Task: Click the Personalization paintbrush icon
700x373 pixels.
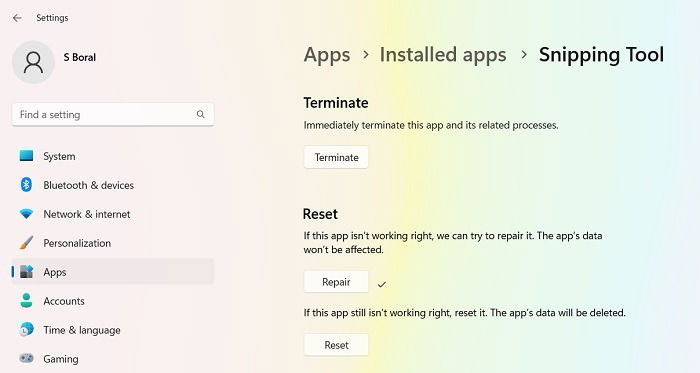Action: (26, 243)
